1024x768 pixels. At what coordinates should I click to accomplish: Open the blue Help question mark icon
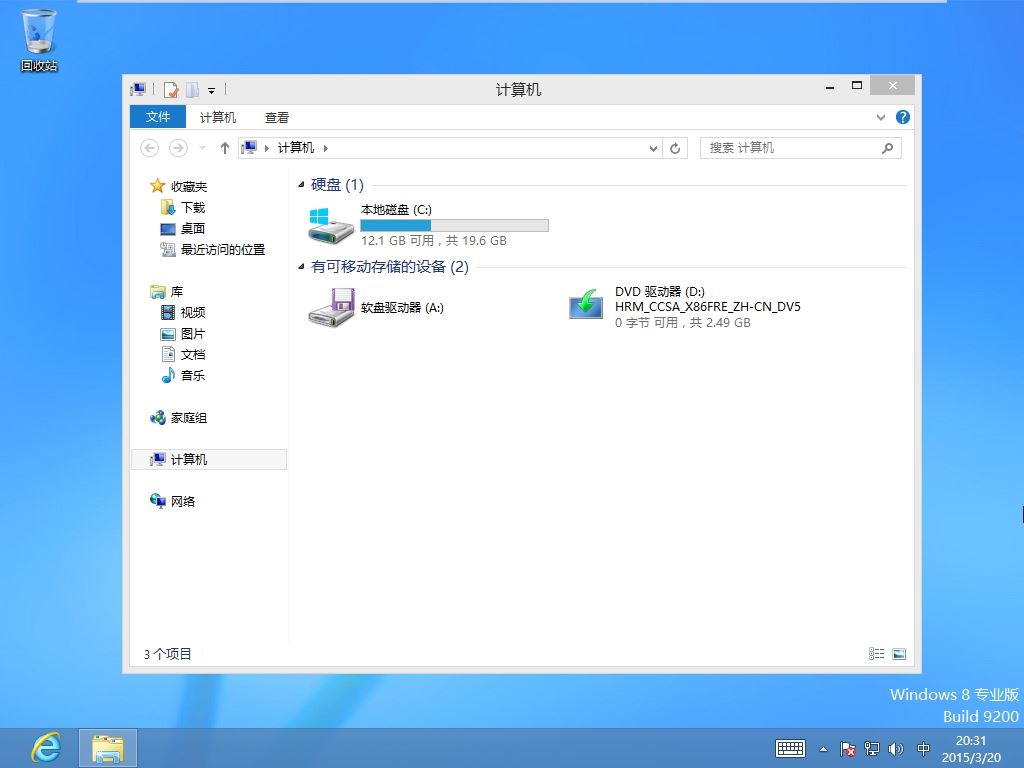(903, 117)
